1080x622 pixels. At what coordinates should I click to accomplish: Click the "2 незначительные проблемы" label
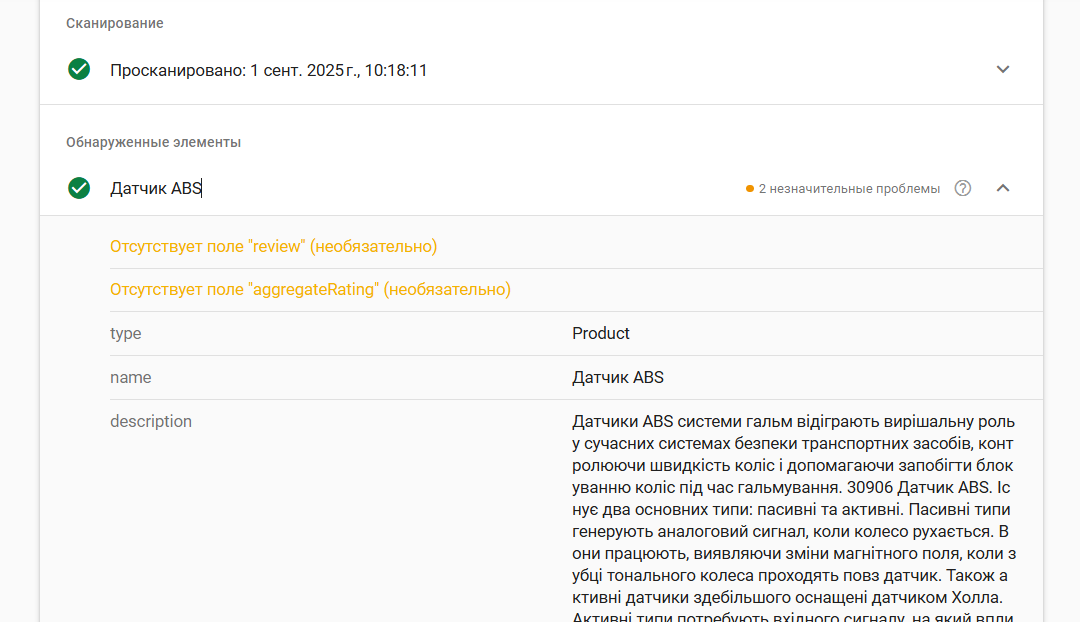click(849, 189)
